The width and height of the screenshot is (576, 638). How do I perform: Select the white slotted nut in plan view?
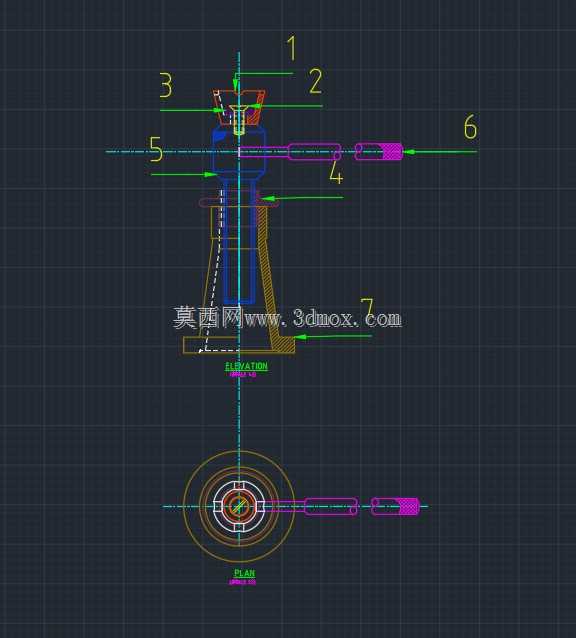[239, 507]
